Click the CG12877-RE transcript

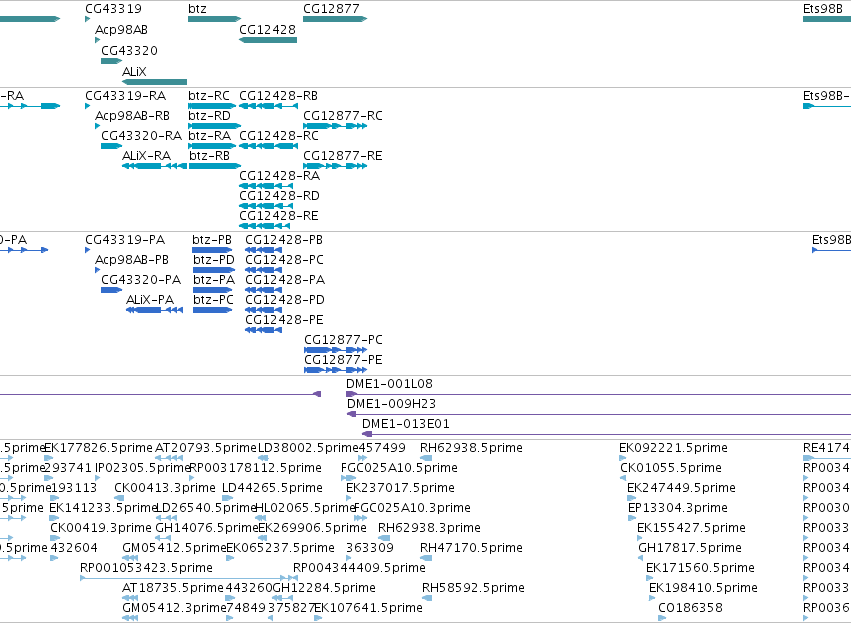click(x=335, y=166)
